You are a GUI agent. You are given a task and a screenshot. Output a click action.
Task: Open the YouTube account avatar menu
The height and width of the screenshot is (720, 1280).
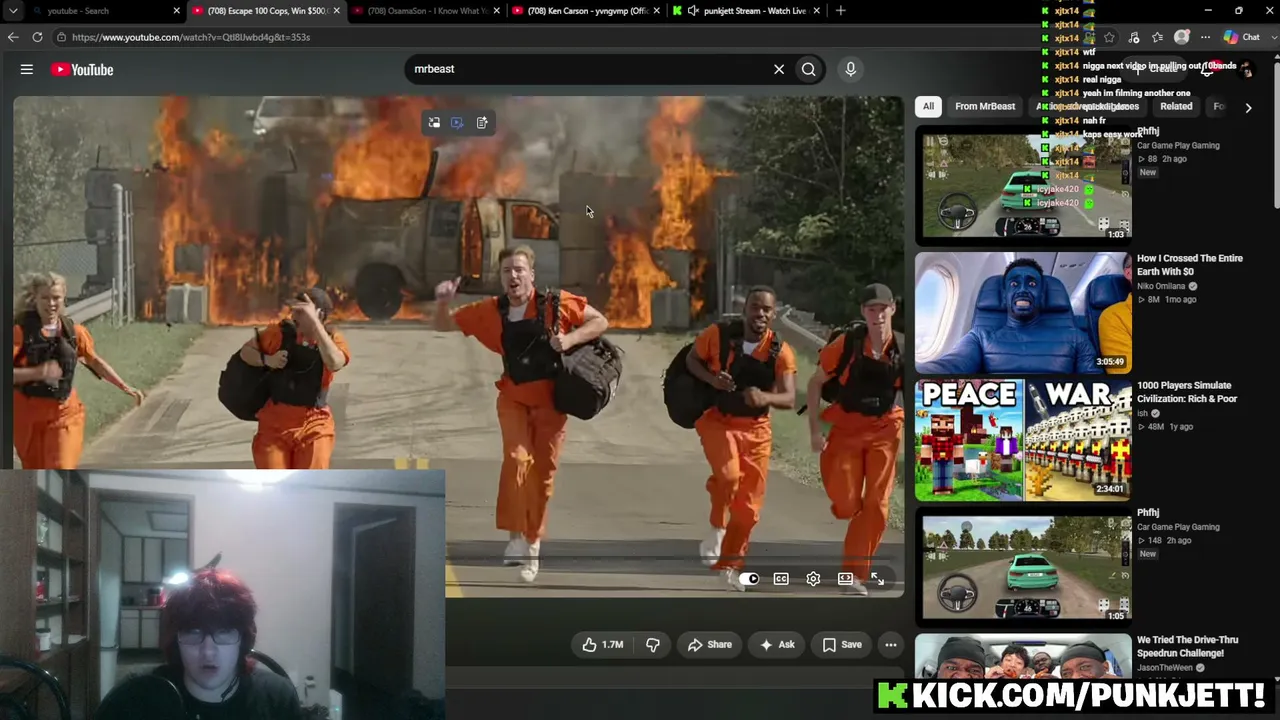pyautogui.click(x=1245, y=69)
